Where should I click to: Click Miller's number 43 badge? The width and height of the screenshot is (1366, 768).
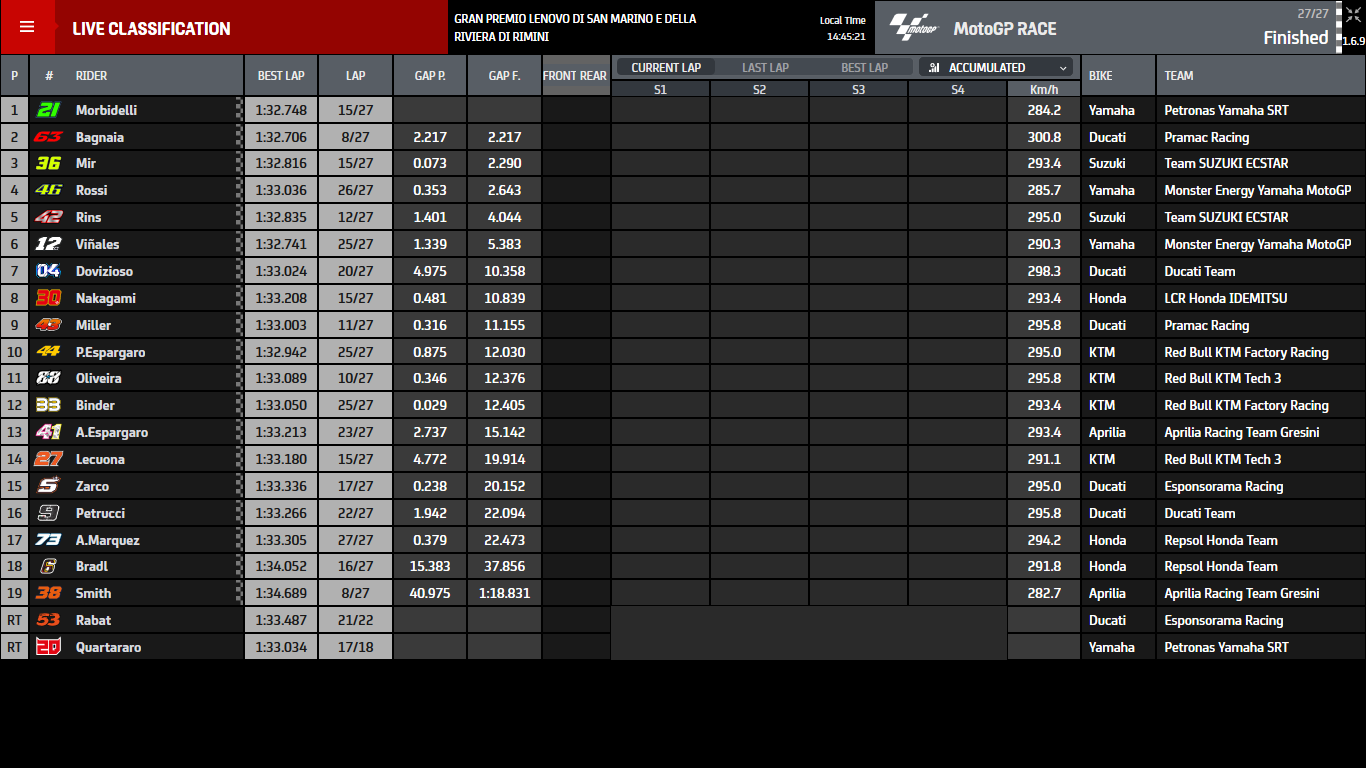point(48,325)
